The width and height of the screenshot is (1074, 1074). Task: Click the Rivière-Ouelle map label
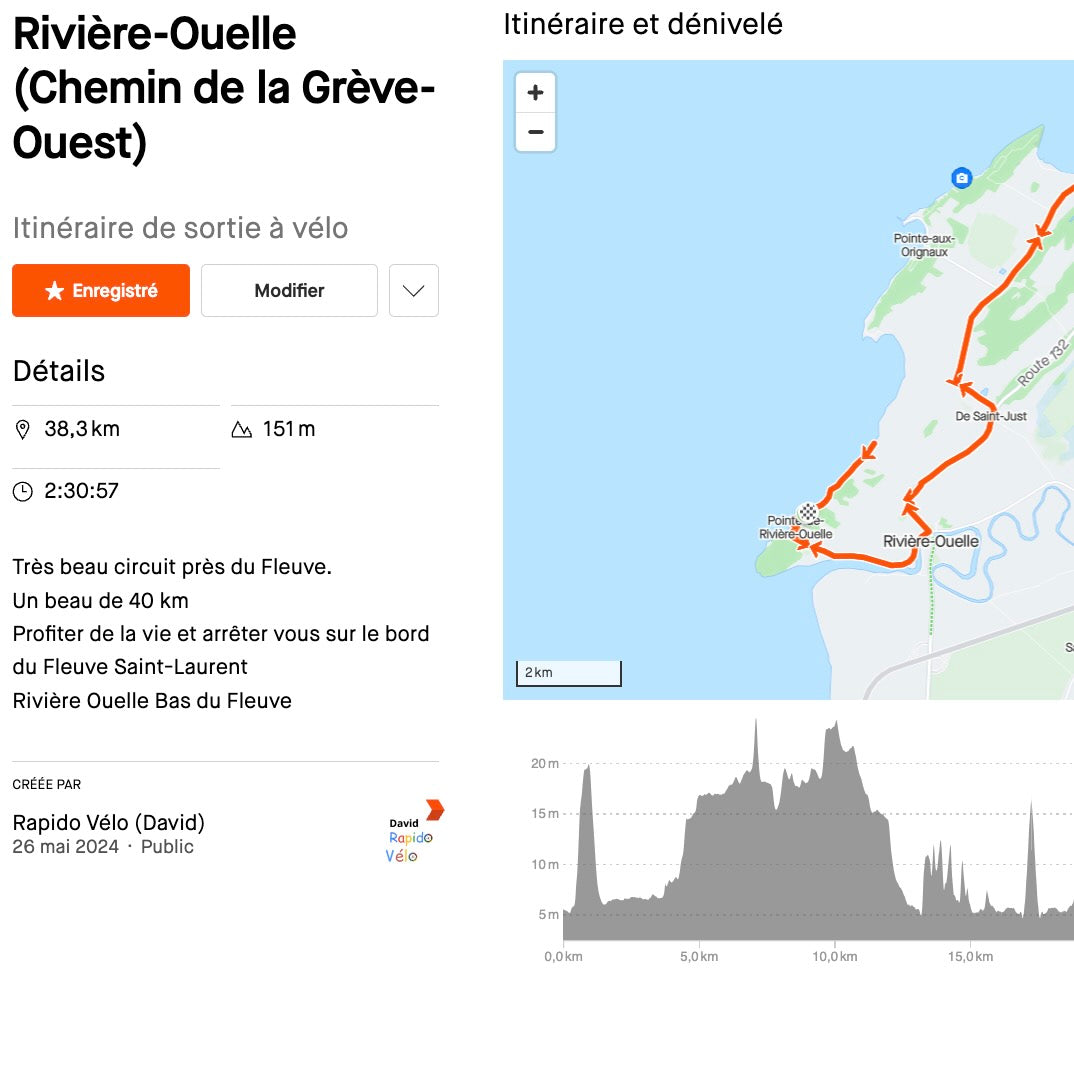930,541
